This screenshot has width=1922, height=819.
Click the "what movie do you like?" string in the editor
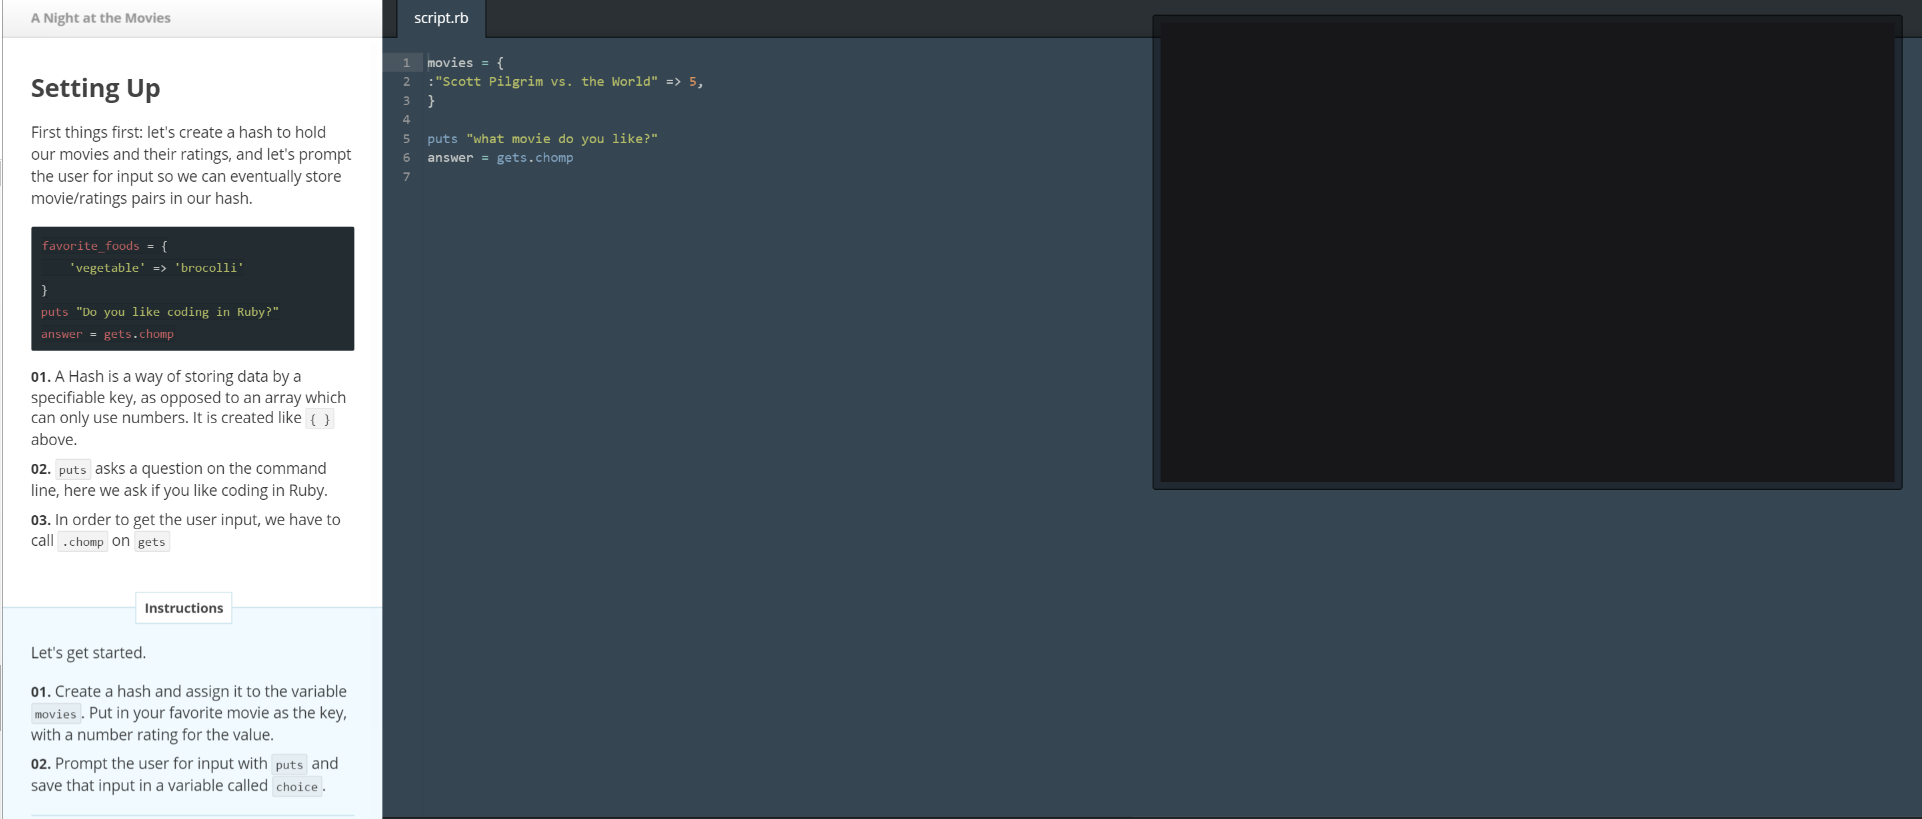(x=561, y=139)
